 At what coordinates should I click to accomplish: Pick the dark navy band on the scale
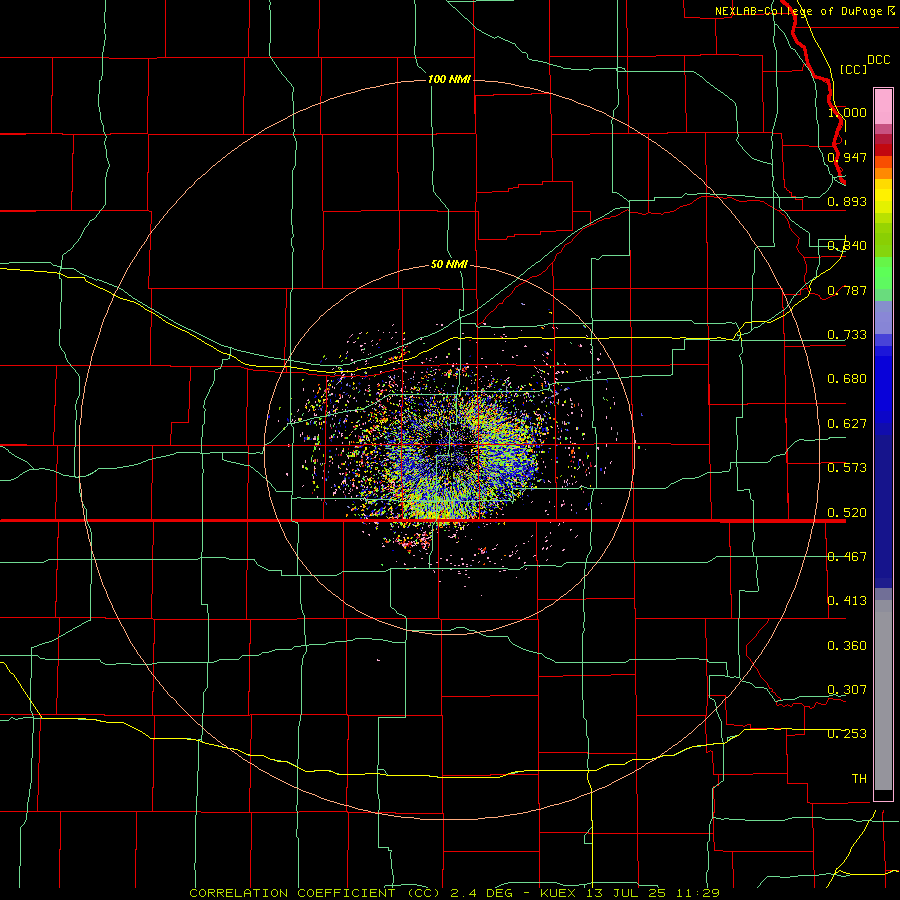coord(883,511)
